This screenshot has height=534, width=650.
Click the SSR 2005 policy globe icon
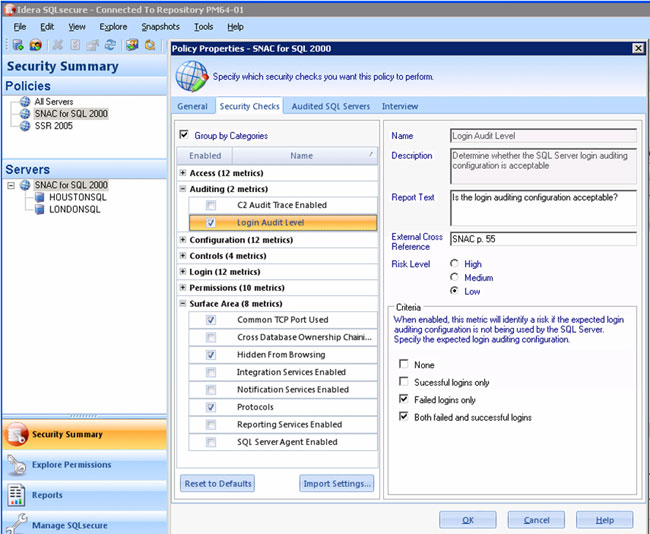click(x=25, y=126)
